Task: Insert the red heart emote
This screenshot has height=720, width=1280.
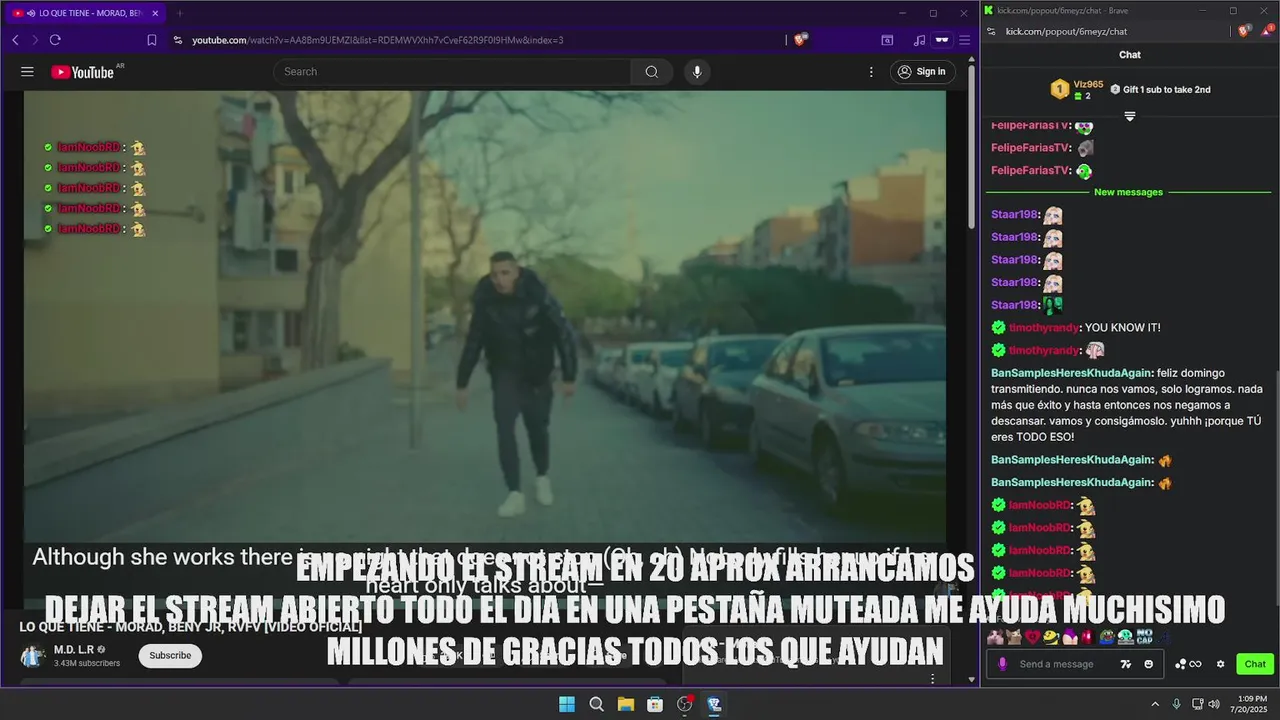Action: (1031, 637)
